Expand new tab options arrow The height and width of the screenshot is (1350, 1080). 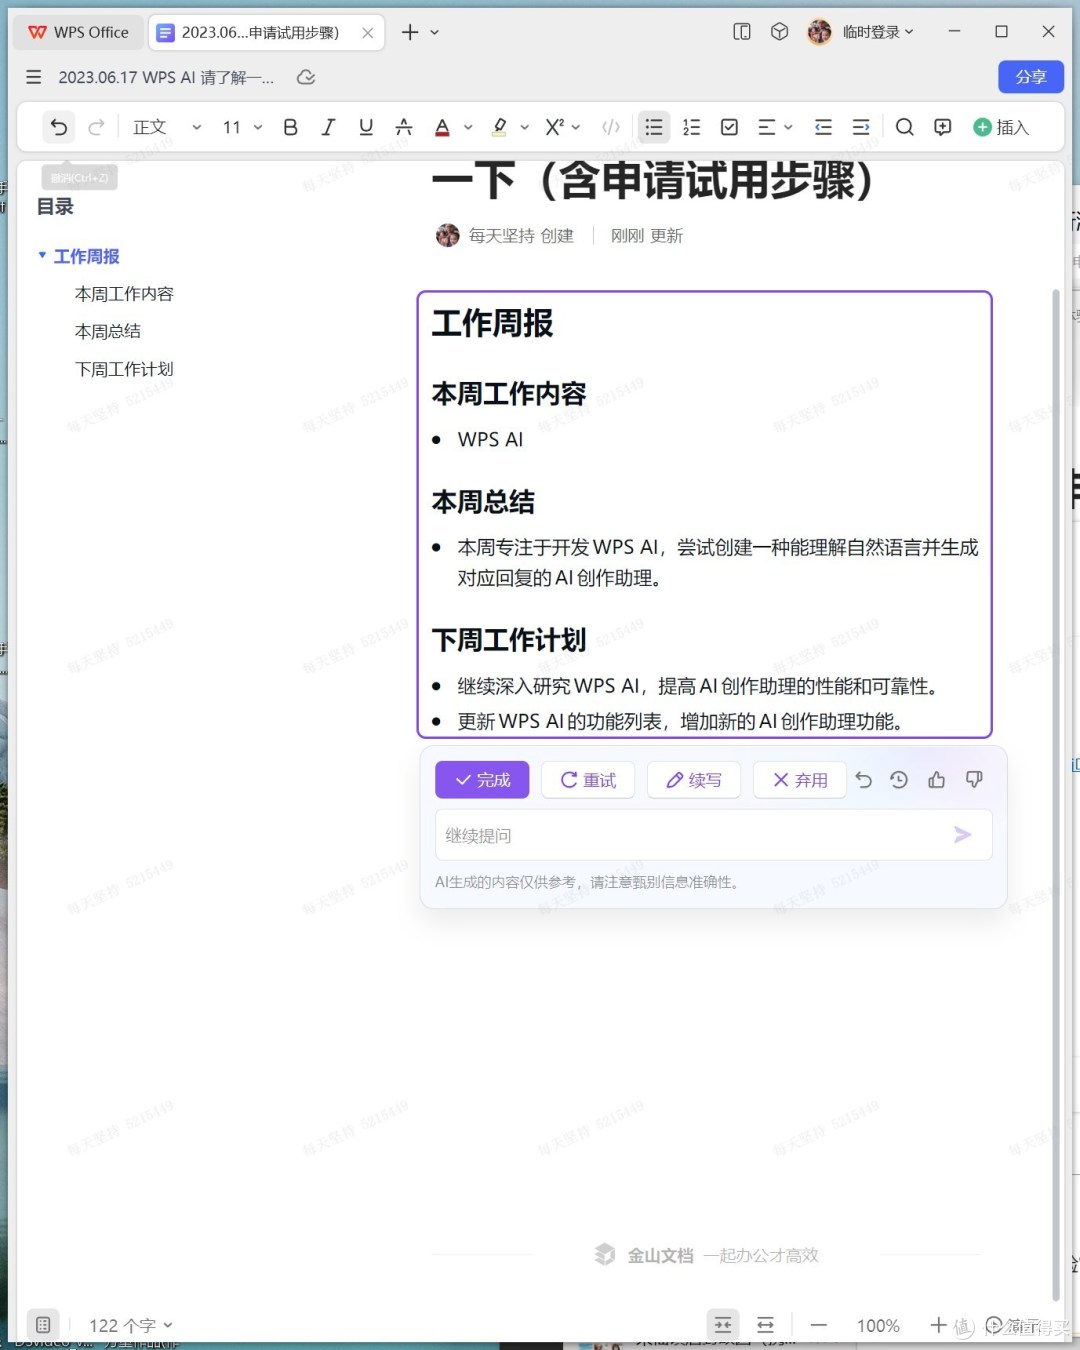(x=435, y=32)
